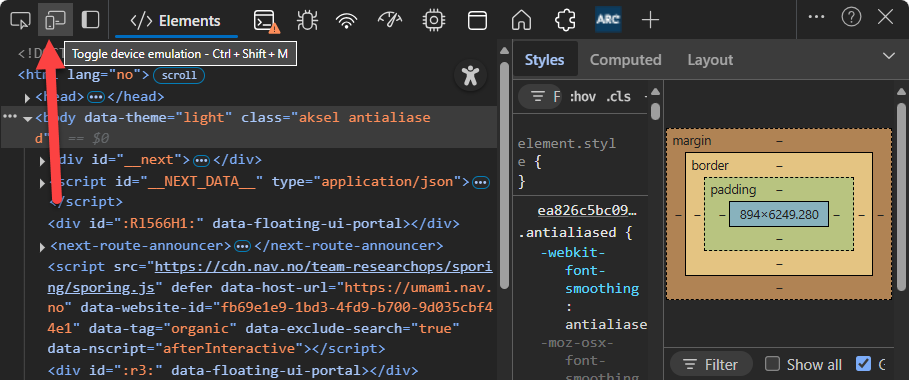Check the Show all checkbox
Screen dimensions: 909x380
coord(772,364)
